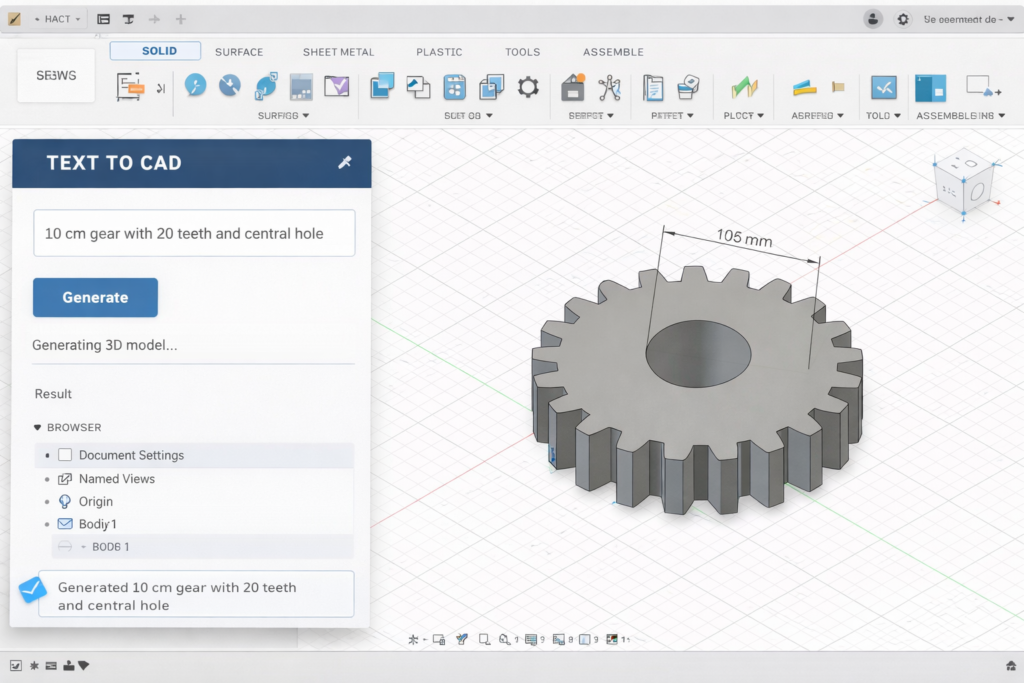Open the settings gear icon in the ribbon
The height and width of the screenshot is (683, 1024).
pyautogui.click(x=528, y=87)
